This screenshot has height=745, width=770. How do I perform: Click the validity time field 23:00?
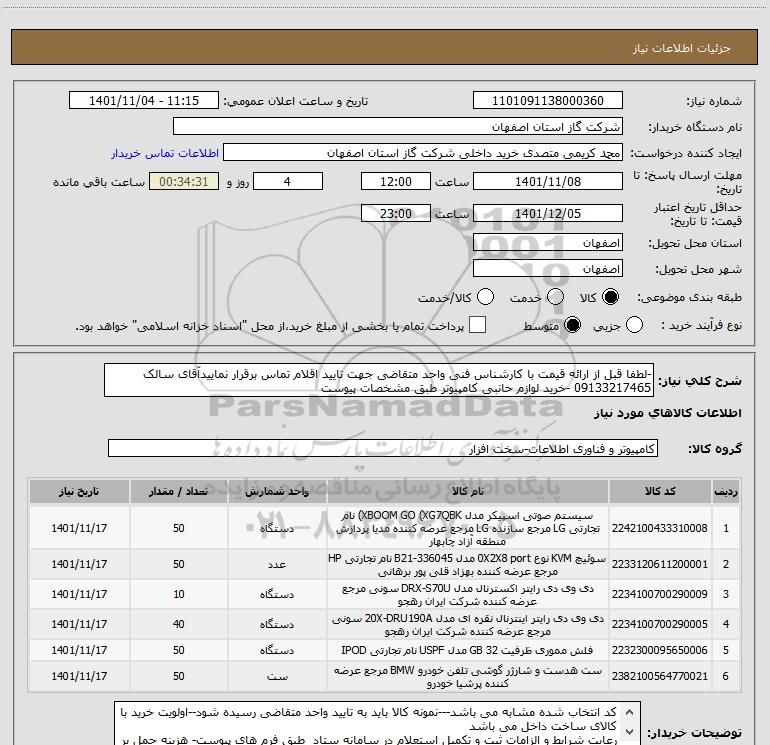point(396,213)
